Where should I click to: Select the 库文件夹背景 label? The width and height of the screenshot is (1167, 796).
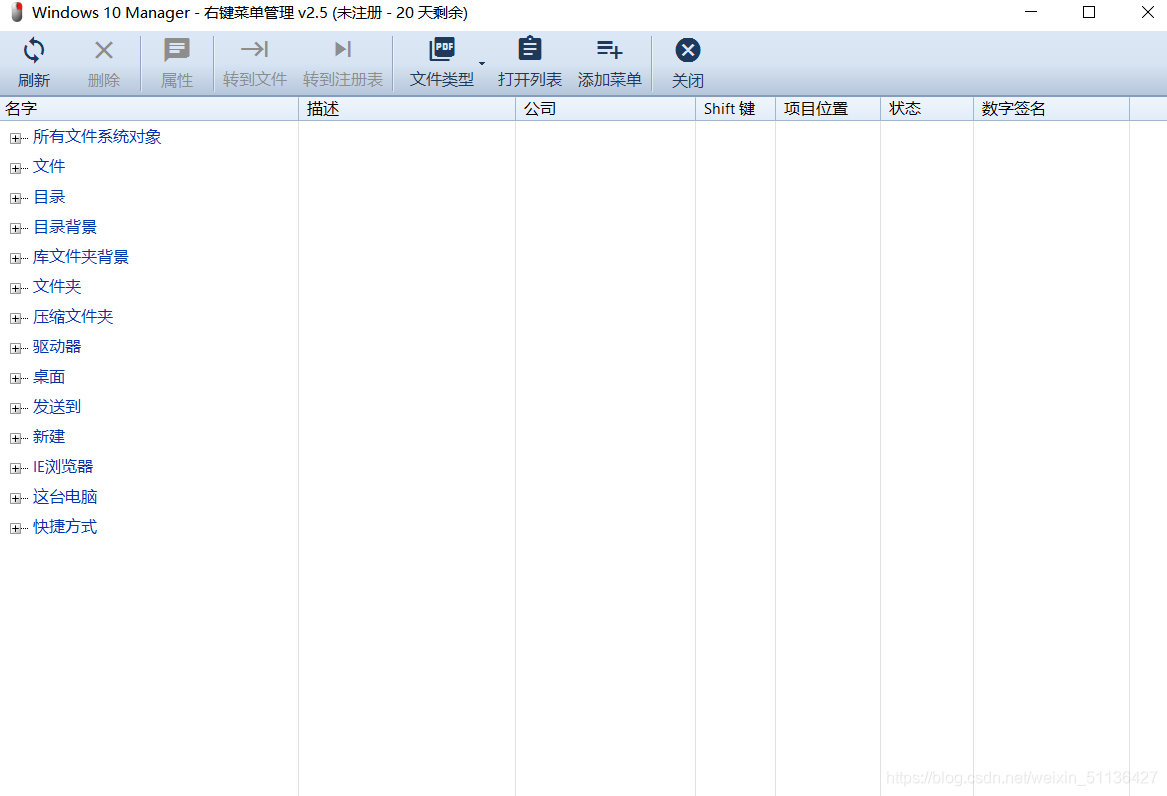point(80,257)
